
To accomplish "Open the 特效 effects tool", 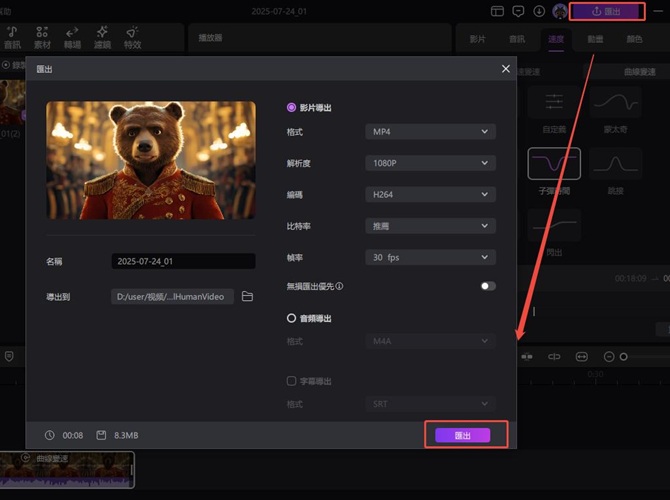I will point(132,38).
